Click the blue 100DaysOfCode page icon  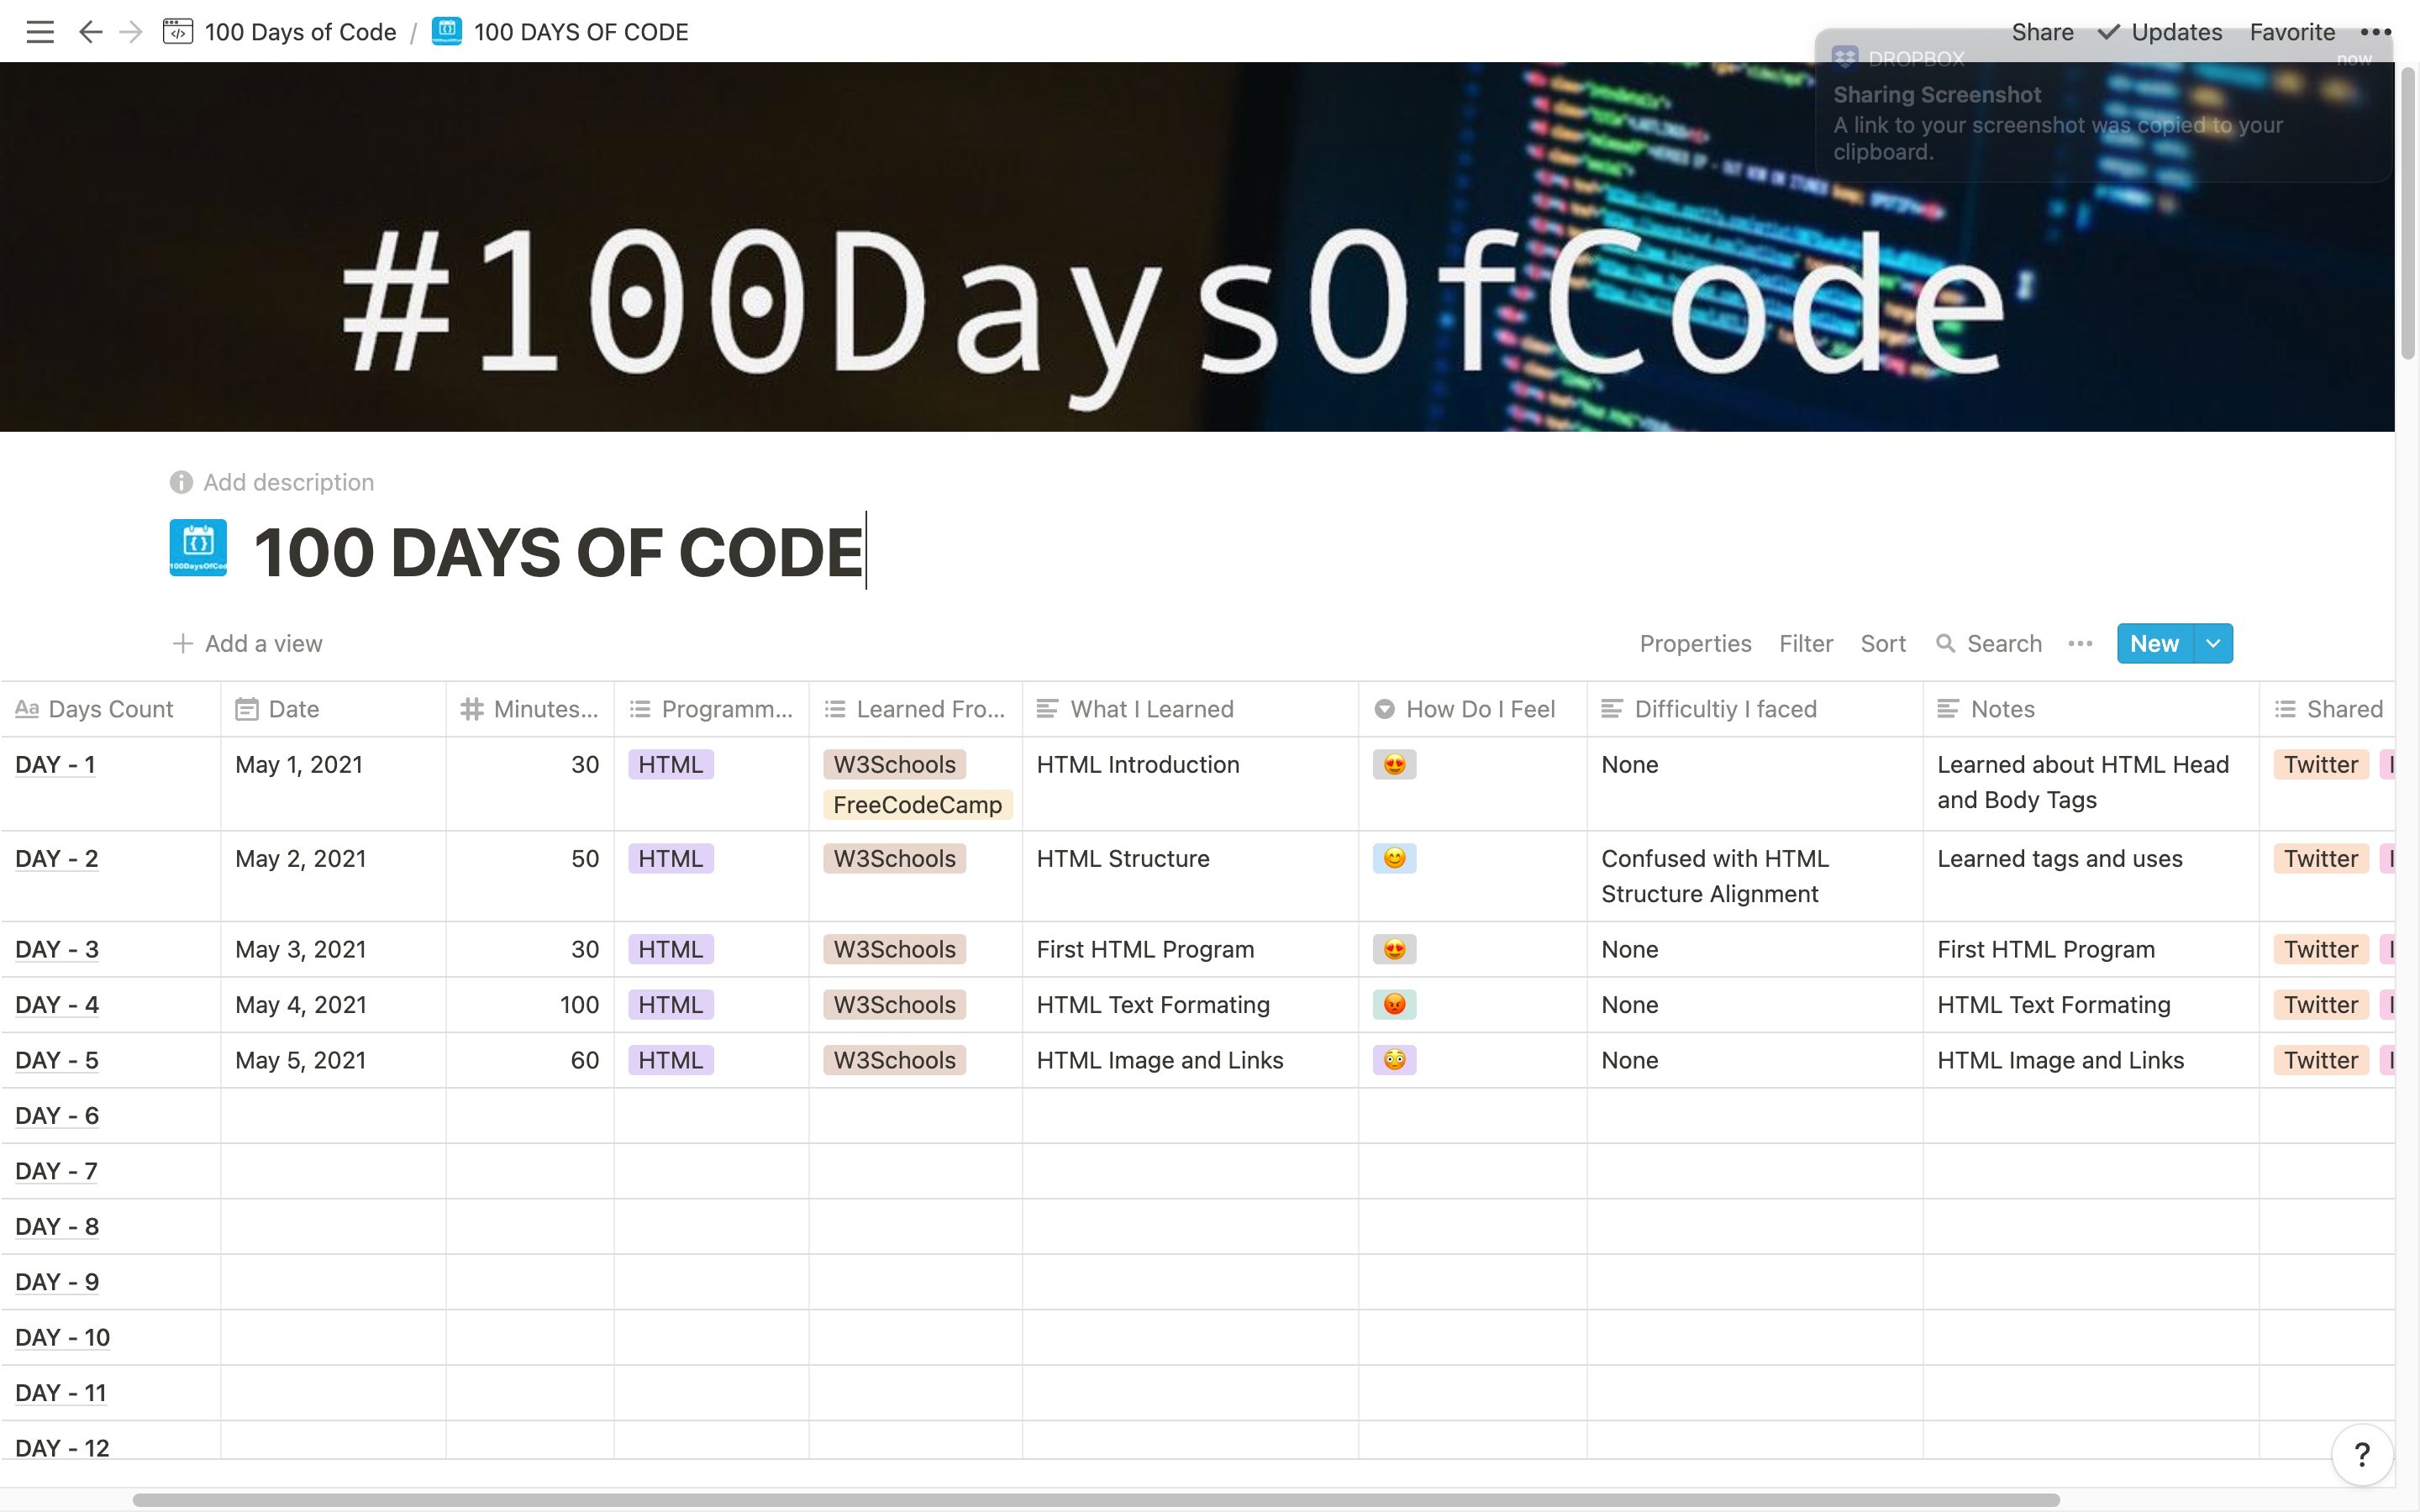click(198, 548)
